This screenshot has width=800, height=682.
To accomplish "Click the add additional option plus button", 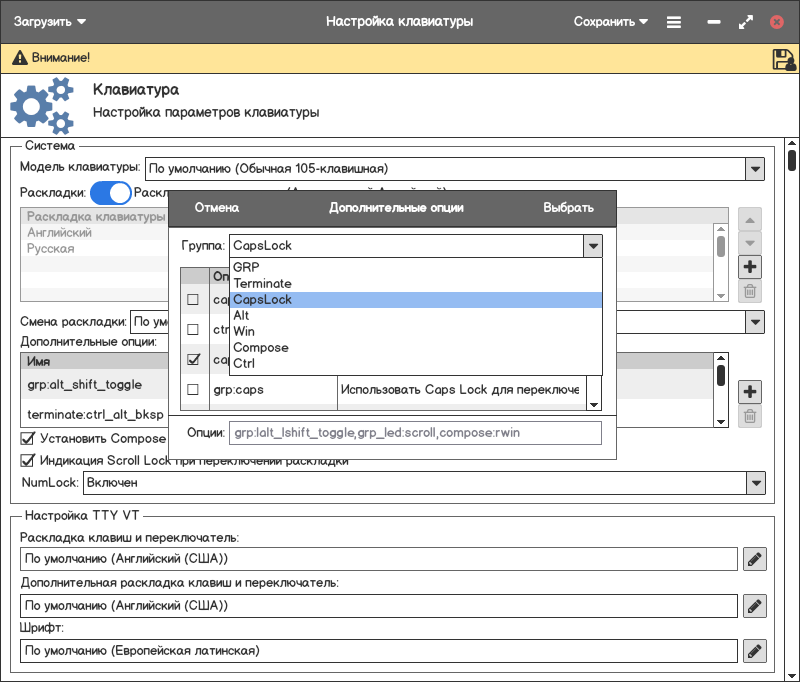I will (750, 391).
